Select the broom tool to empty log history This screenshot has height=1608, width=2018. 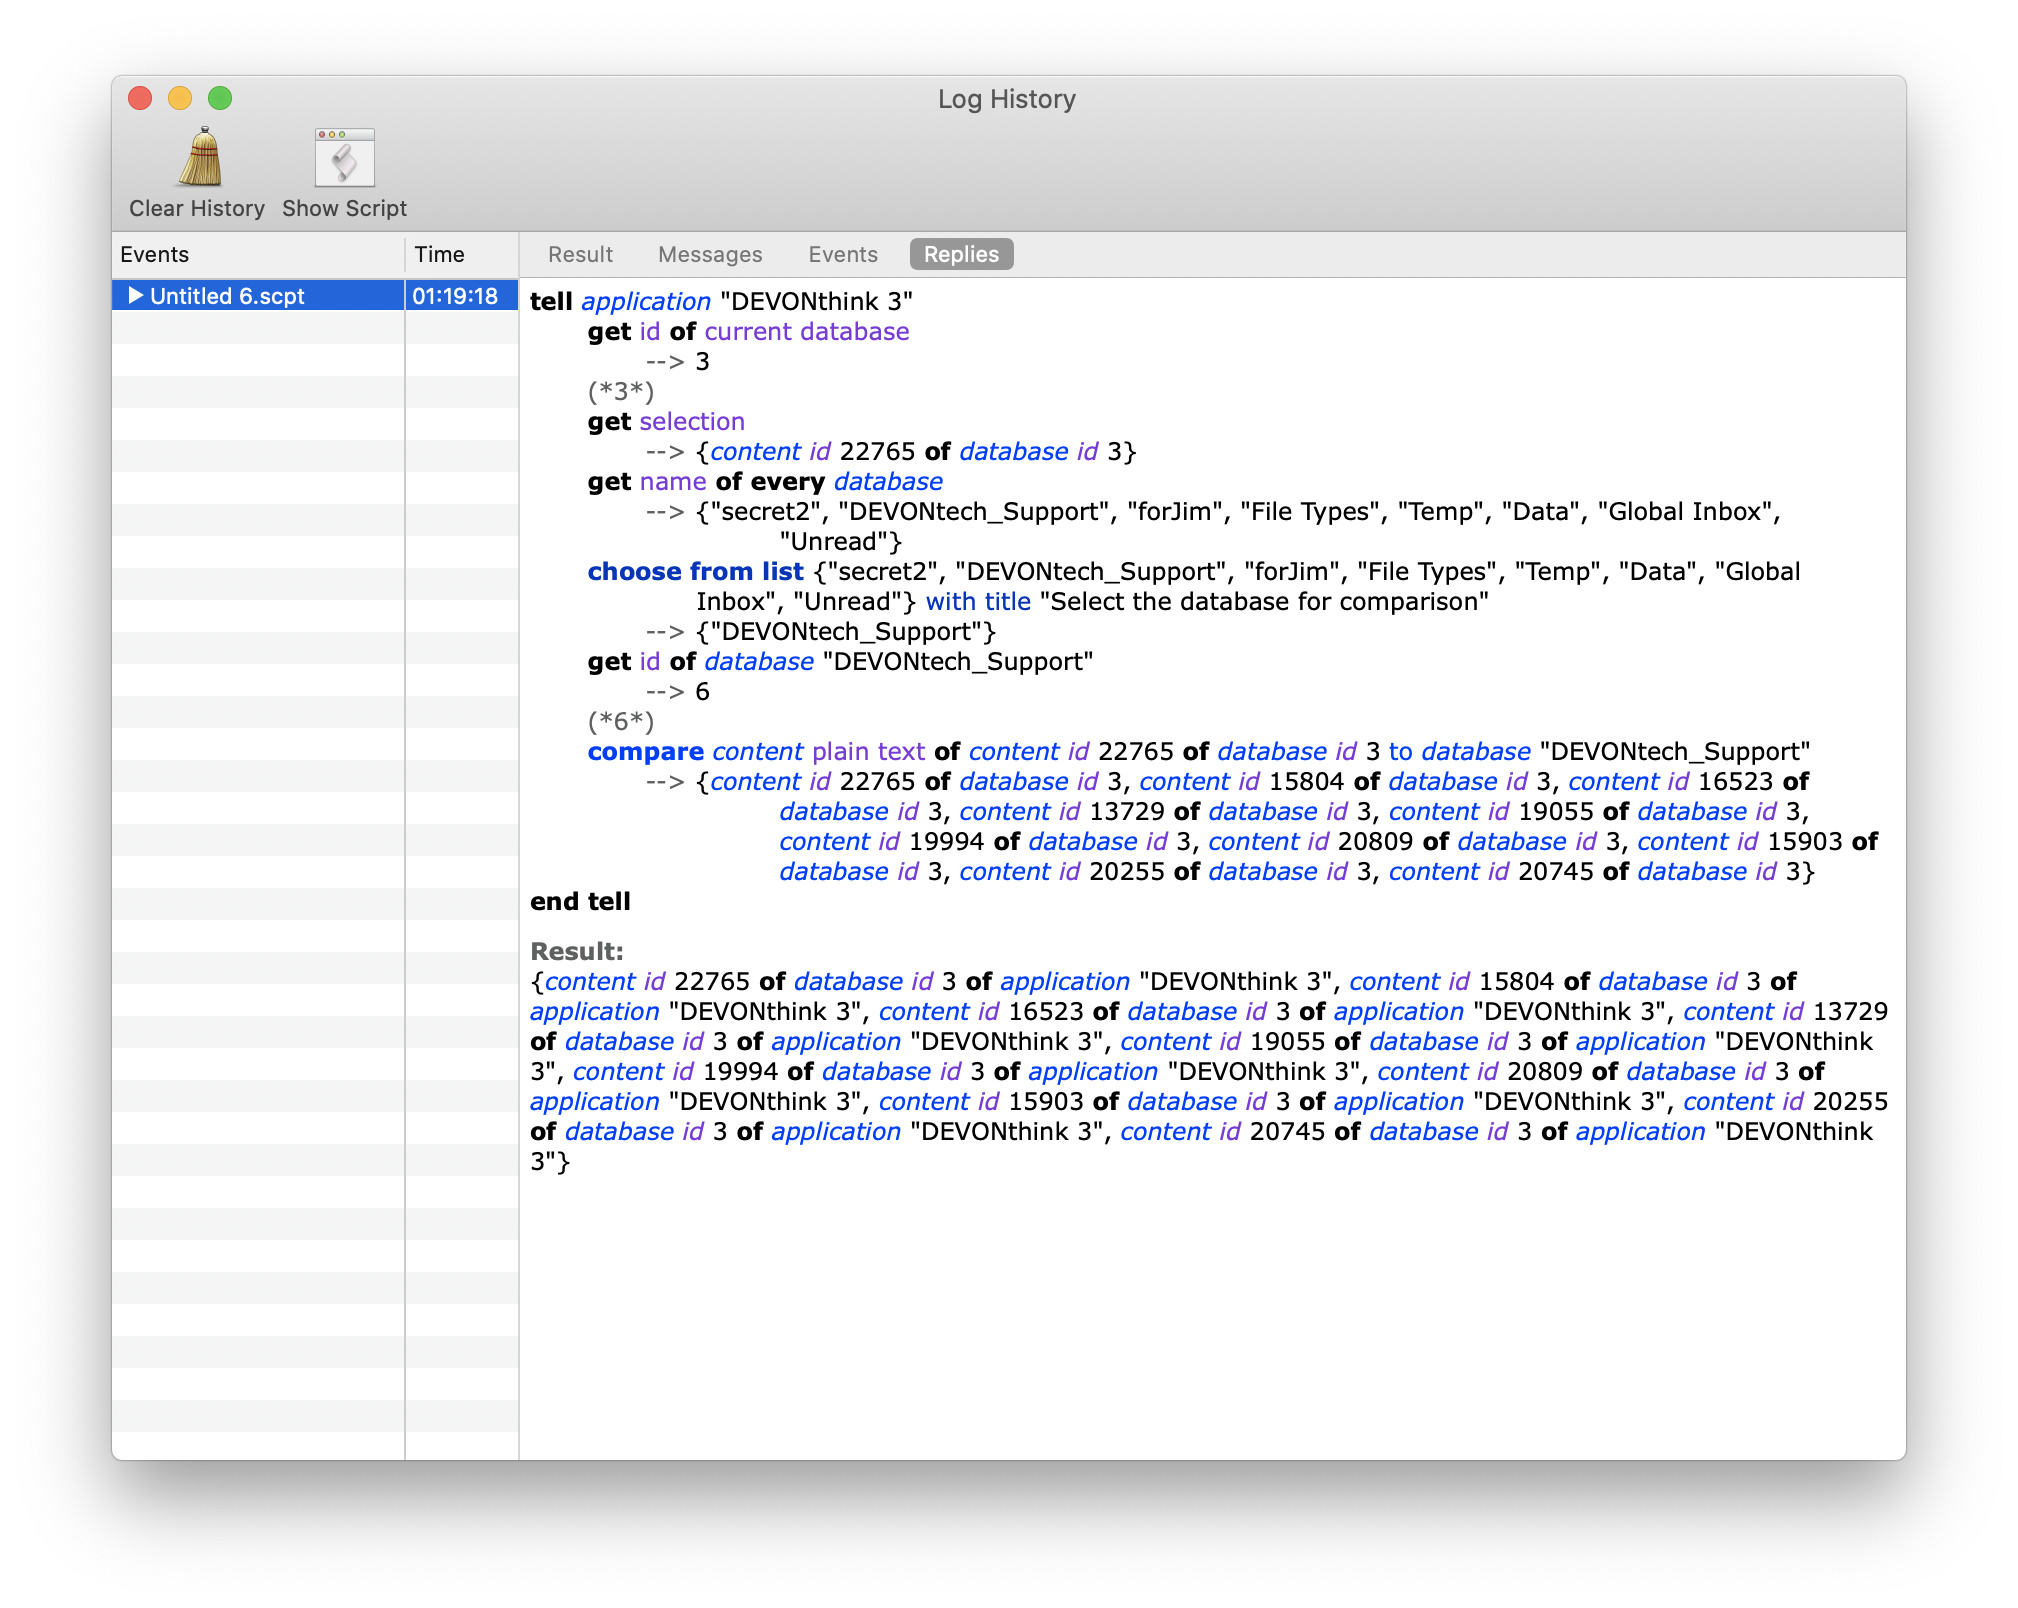pyautogui.click(x=197, y=157)
